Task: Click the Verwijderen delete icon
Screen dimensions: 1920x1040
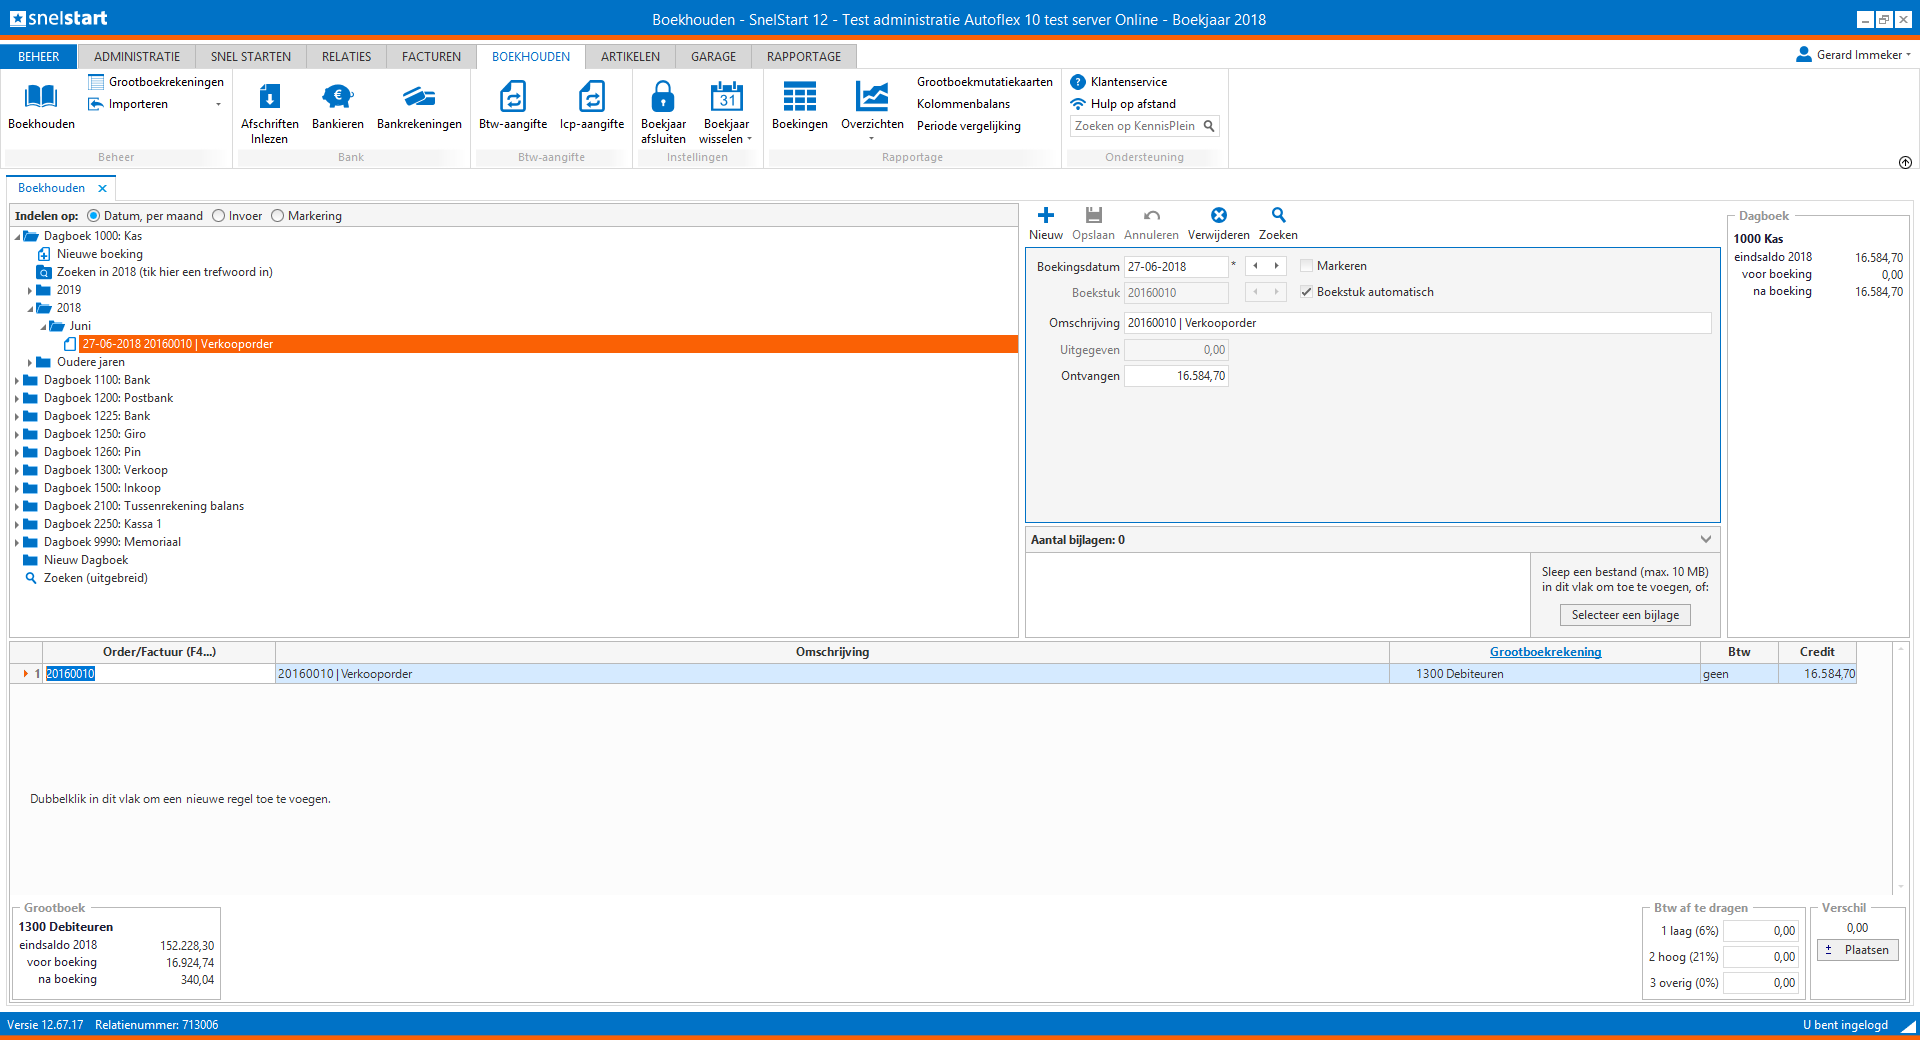Action: 1218,216
